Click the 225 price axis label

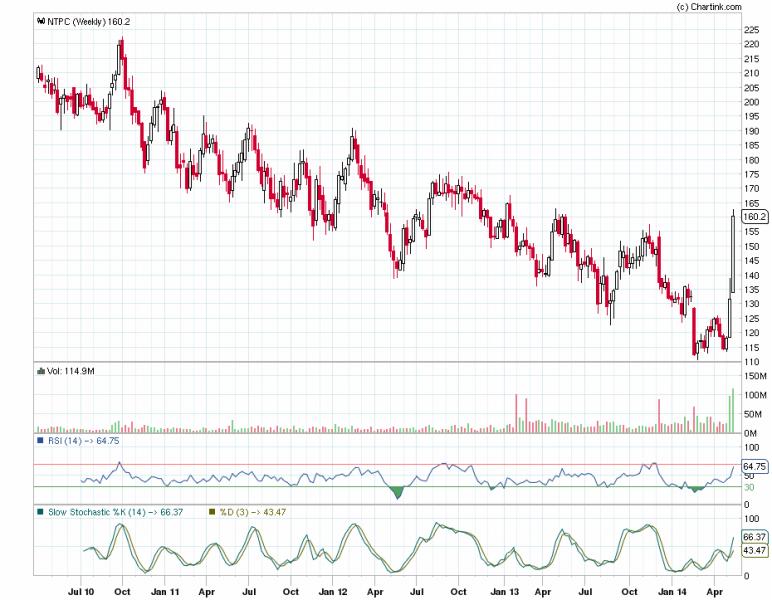click(751, 30)
